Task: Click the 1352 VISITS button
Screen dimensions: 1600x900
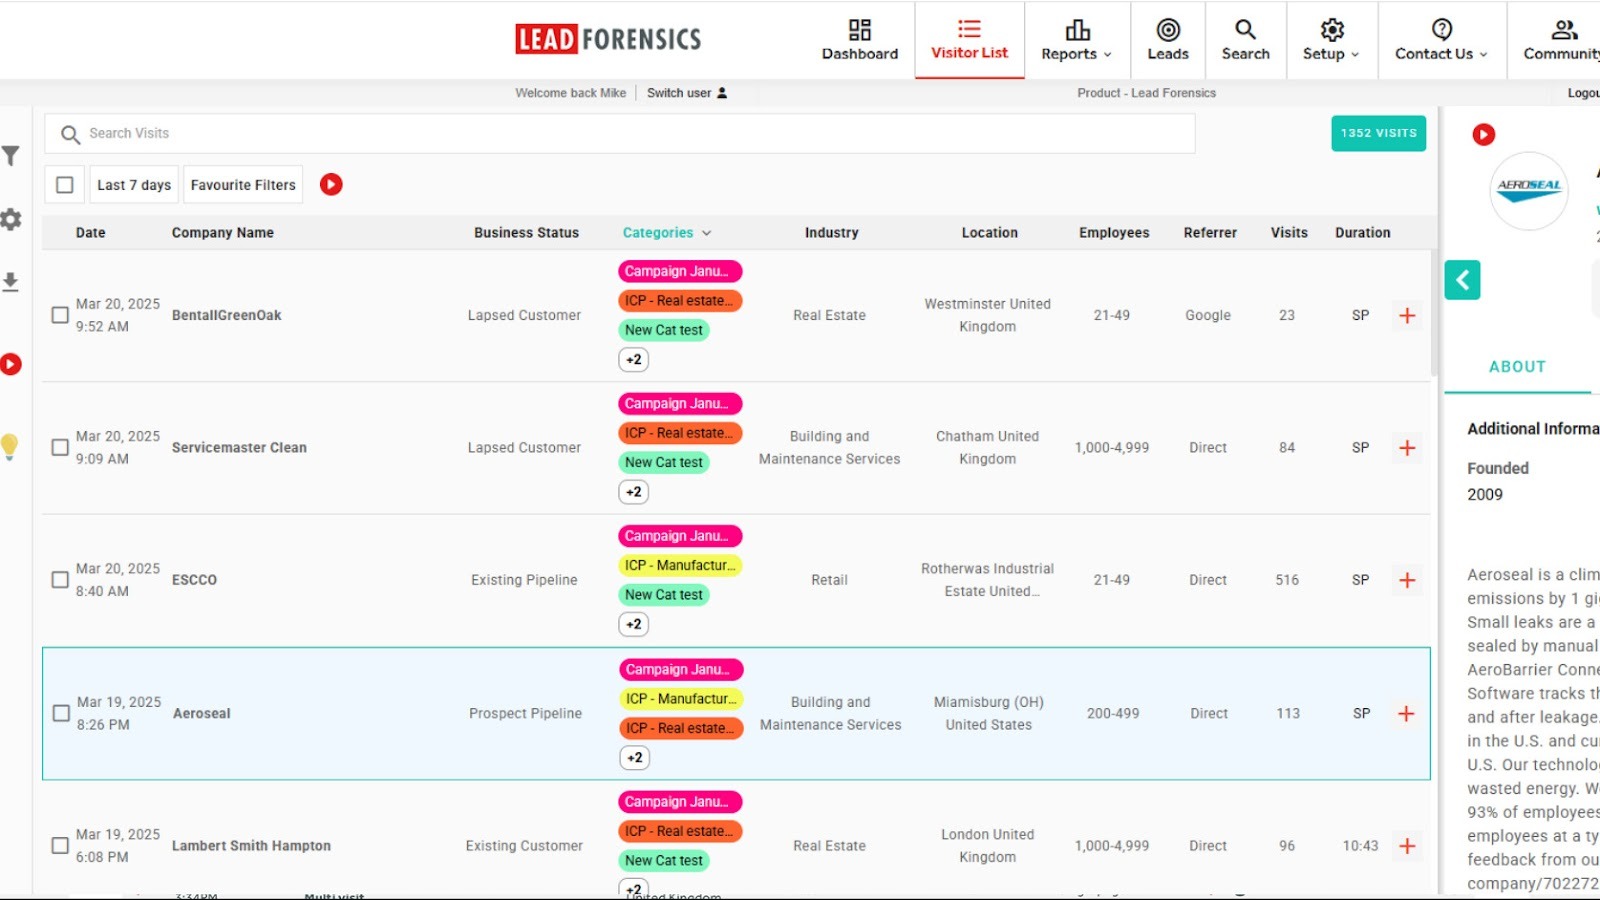Action: (x=1378, y=133)
